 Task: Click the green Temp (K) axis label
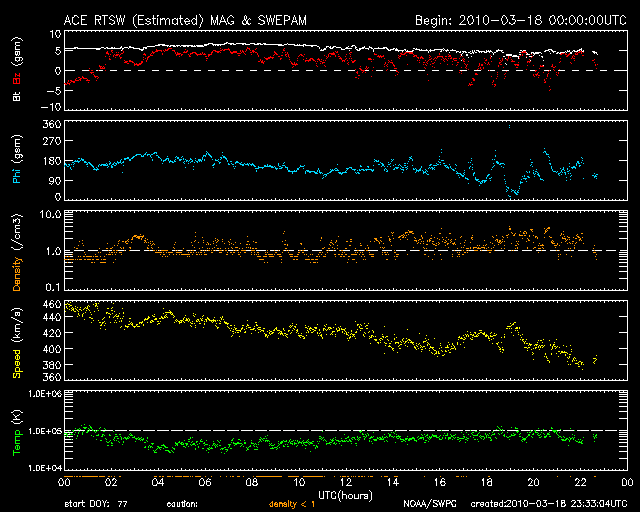click(16, 431)
